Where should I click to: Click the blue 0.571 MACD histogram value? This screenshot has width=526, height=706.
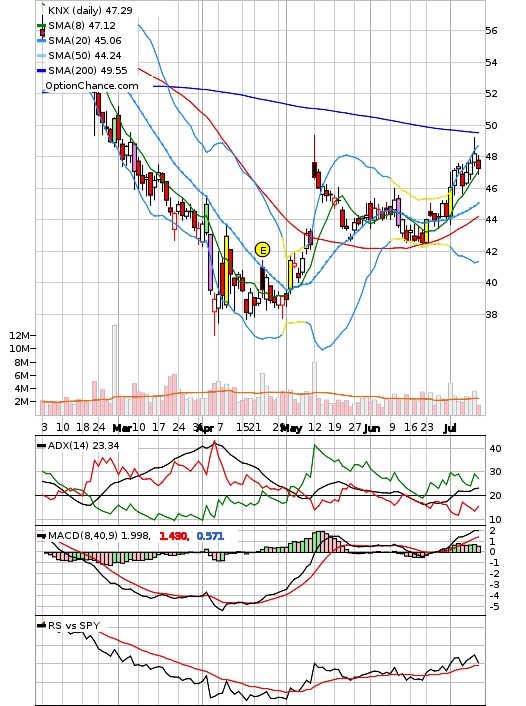(210, 536)
